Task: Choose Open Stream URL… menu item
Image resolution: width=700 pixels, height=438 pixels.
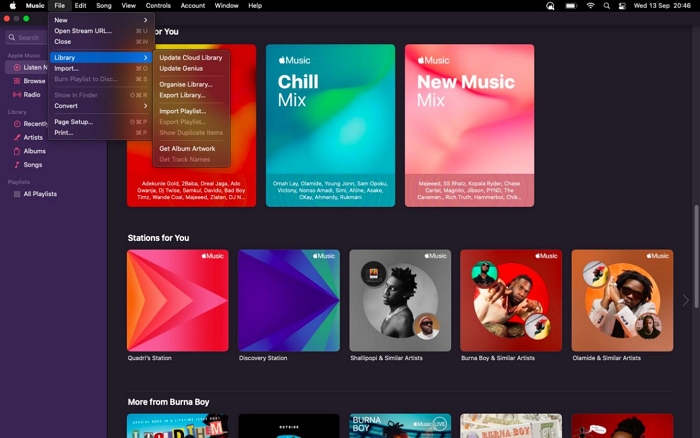Action: [x=101, y=31]
